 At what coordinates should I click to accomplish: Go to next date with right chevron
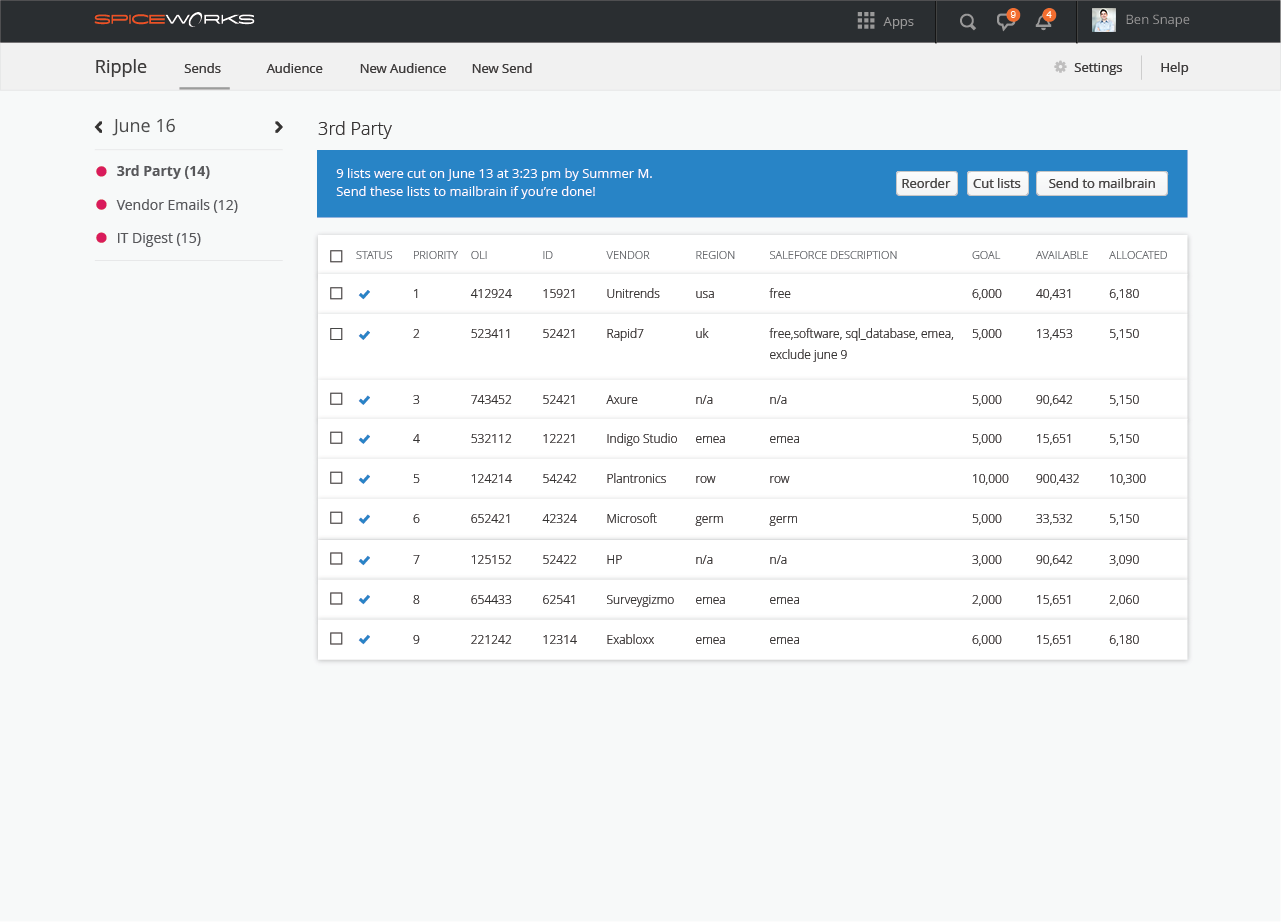tap(279, 127)
